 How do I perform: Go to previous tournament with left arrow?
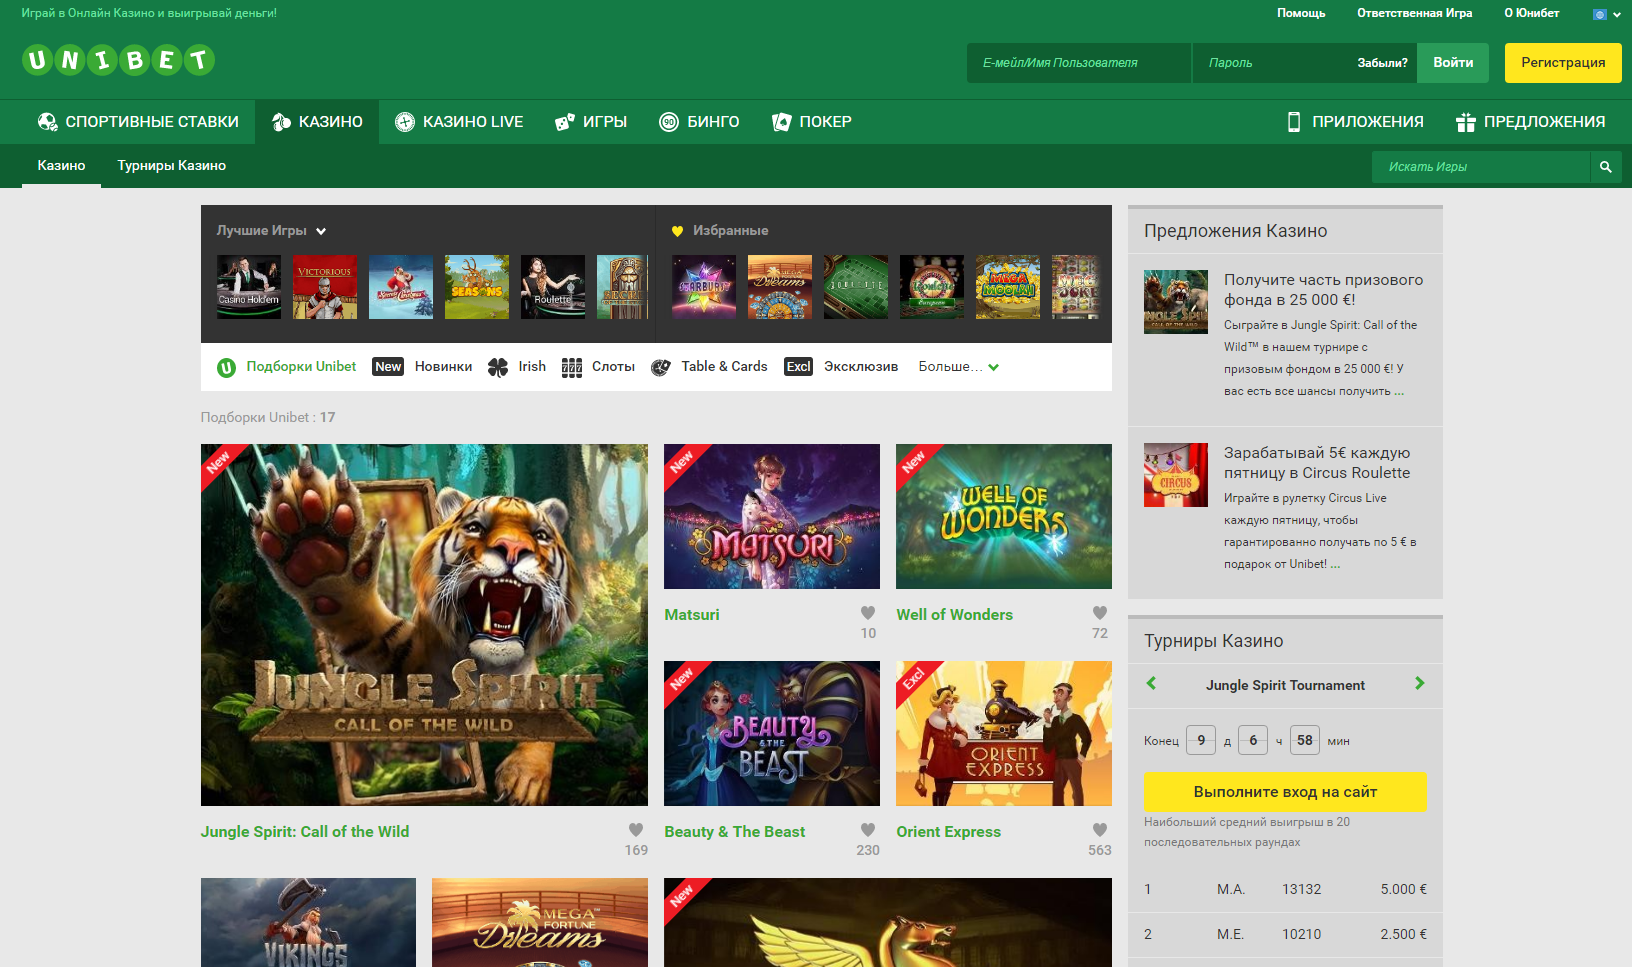tap(1151, 683)
